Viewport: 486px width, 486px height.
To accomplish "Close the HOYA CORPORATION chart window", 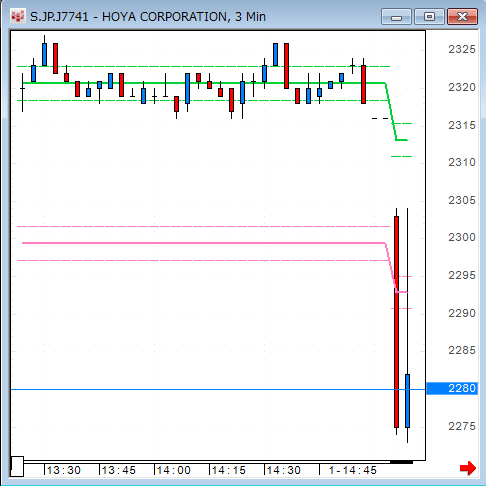I will tap(462, 17).
